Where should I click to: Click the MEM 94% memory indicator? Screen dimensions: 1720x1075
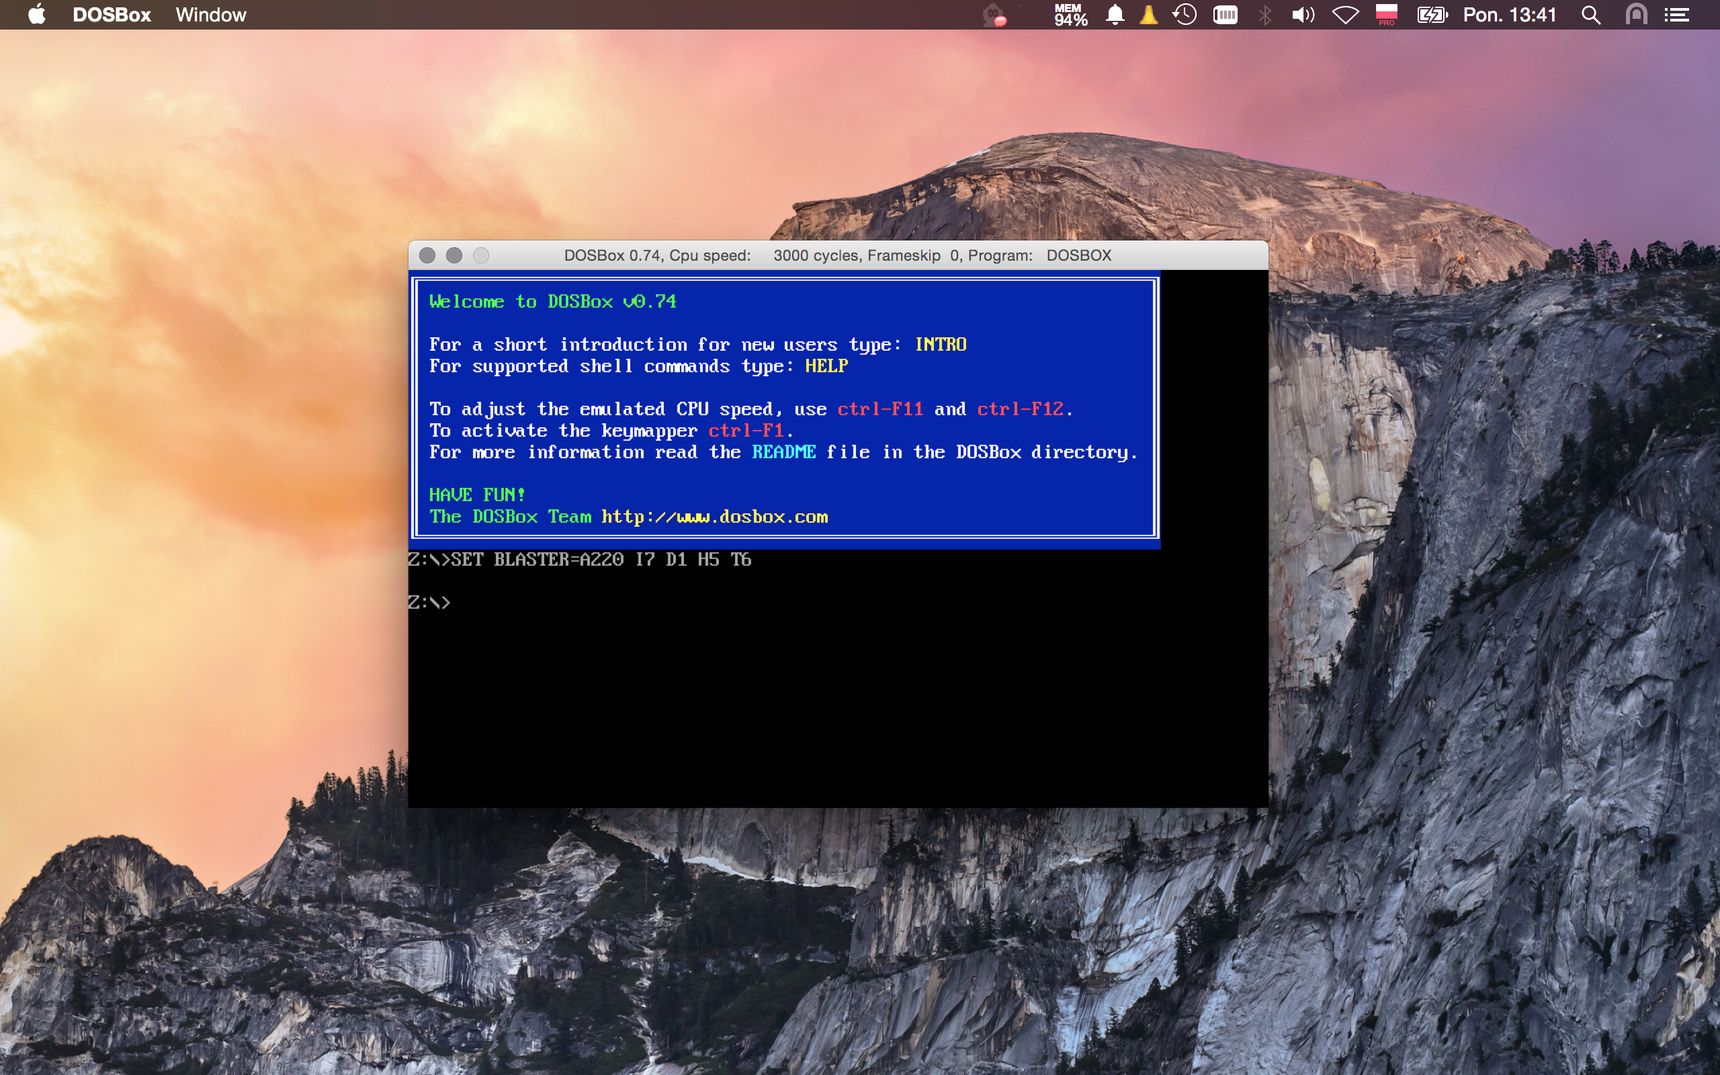click(x=1070, y=14)
